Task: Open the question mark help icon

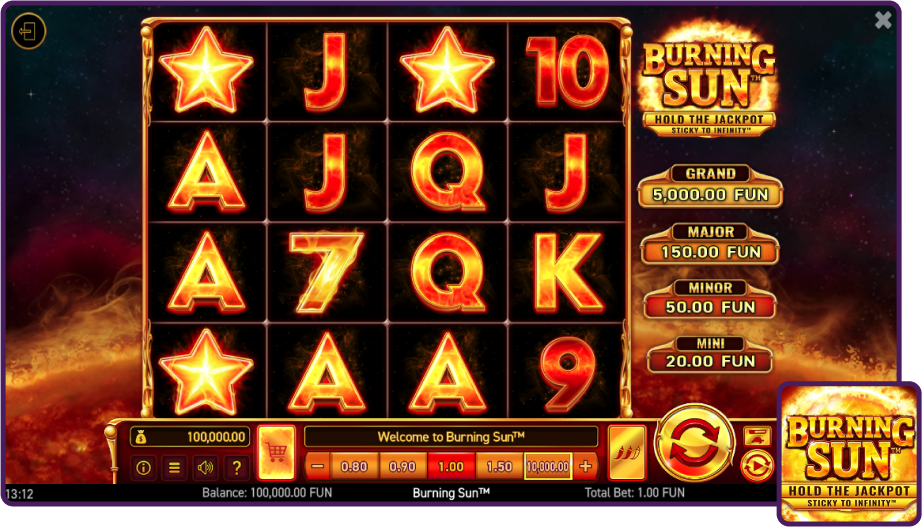Action: click(x=236, y=468)
